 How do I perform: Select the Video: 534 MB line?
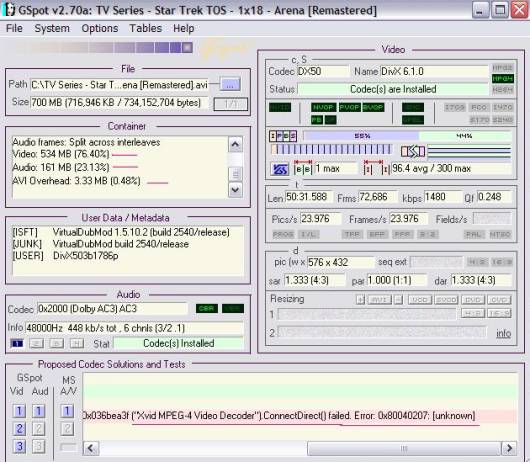(61, 154)
